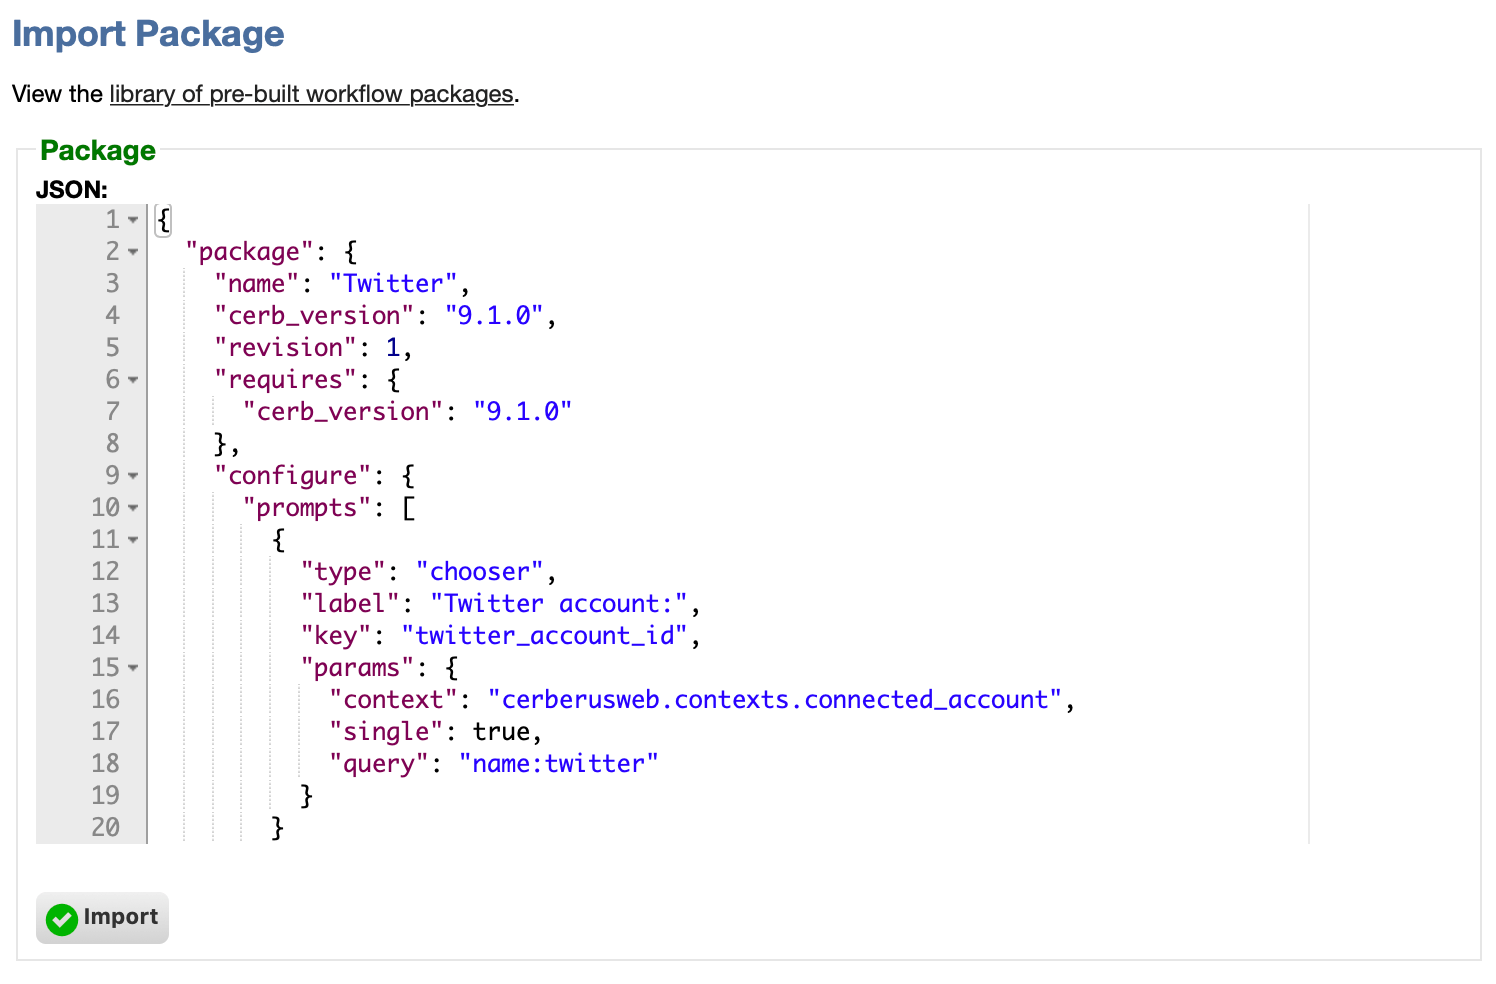Click the "Twitter" name value in JSON
Screen dimensions: 1496x984
(x=393, y=284)
